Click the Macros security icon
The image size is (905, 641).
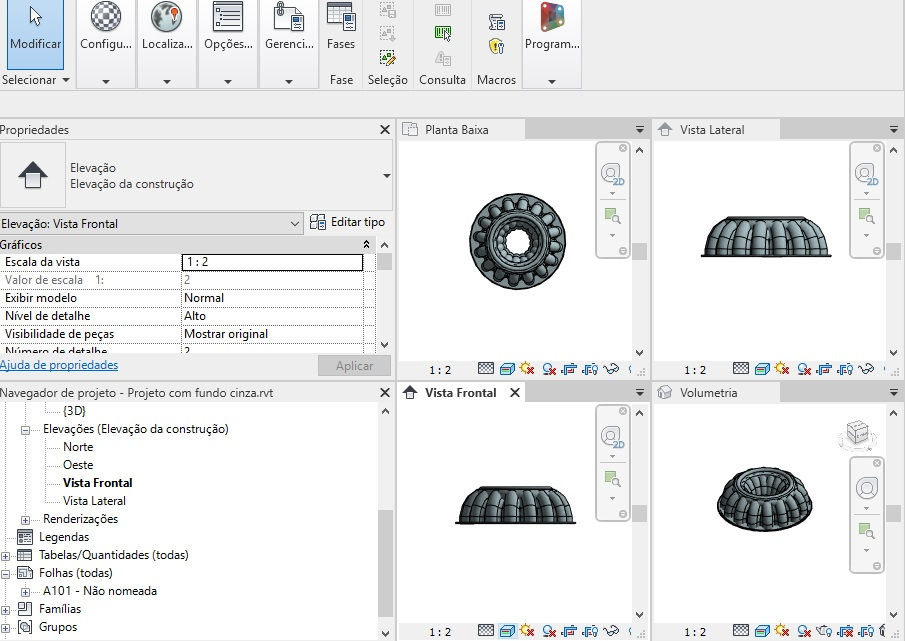point(496,46)
